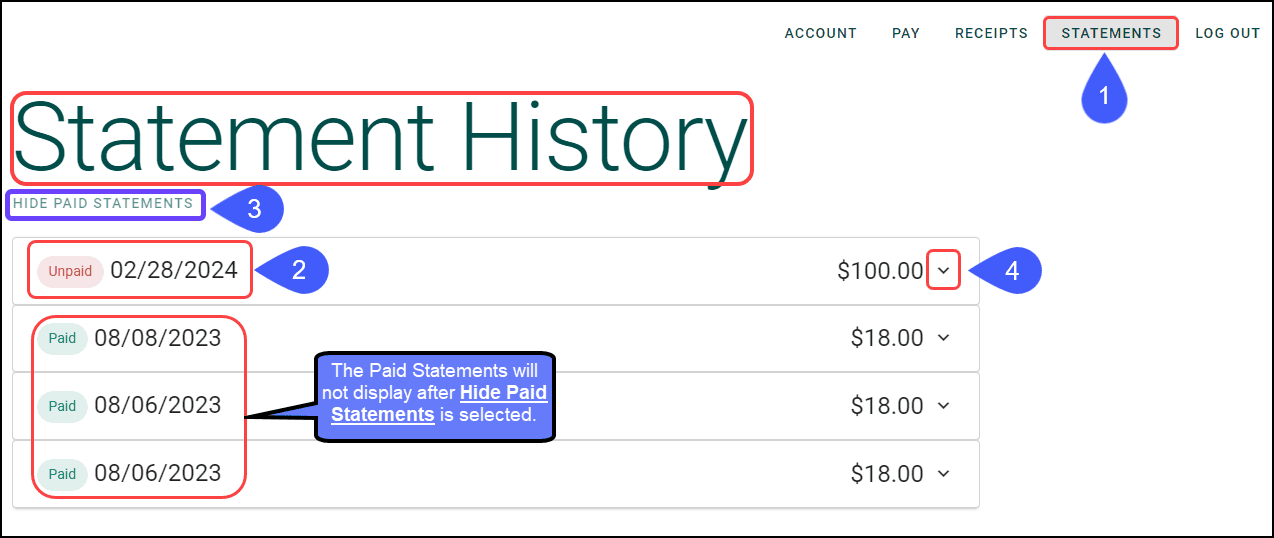Image resolution: width=1274 pixels, height=538 pixels.
Task: Select the STATEMENTS navigation tab
Action: click(x=1111, y=33)
